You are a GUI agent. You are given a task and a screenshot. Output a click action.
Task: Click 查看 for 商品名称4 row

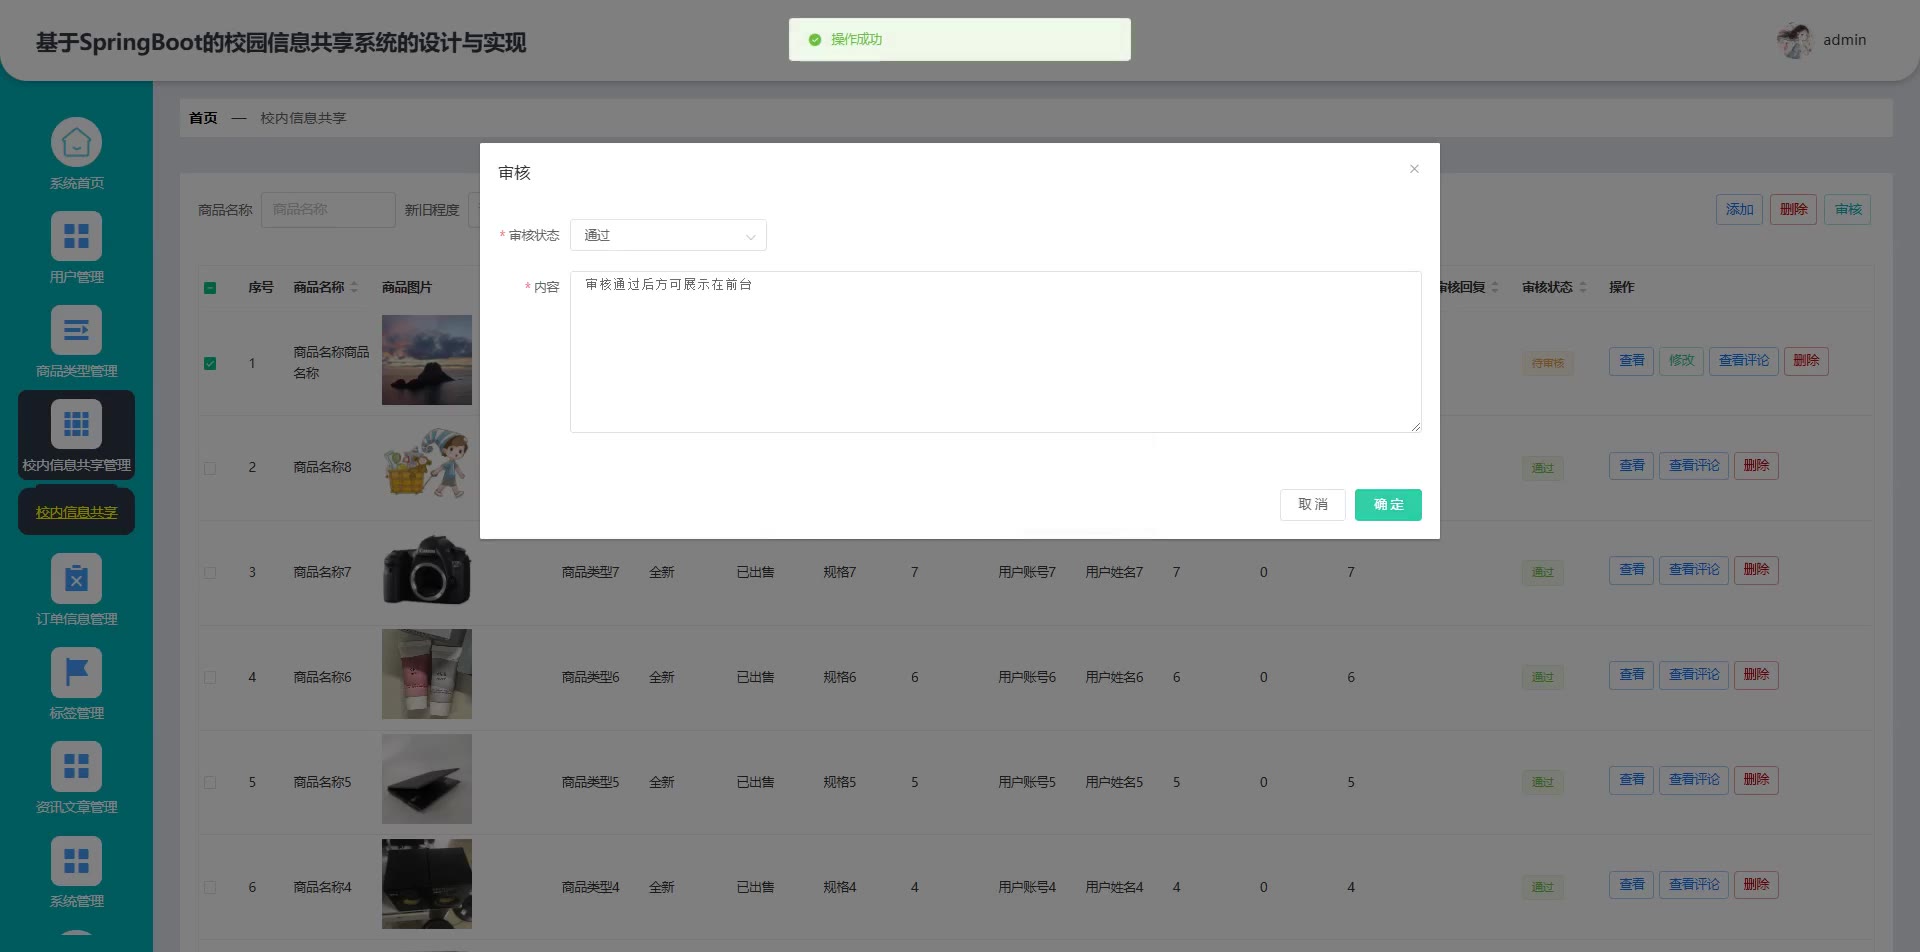click(x=1631, y=885)
